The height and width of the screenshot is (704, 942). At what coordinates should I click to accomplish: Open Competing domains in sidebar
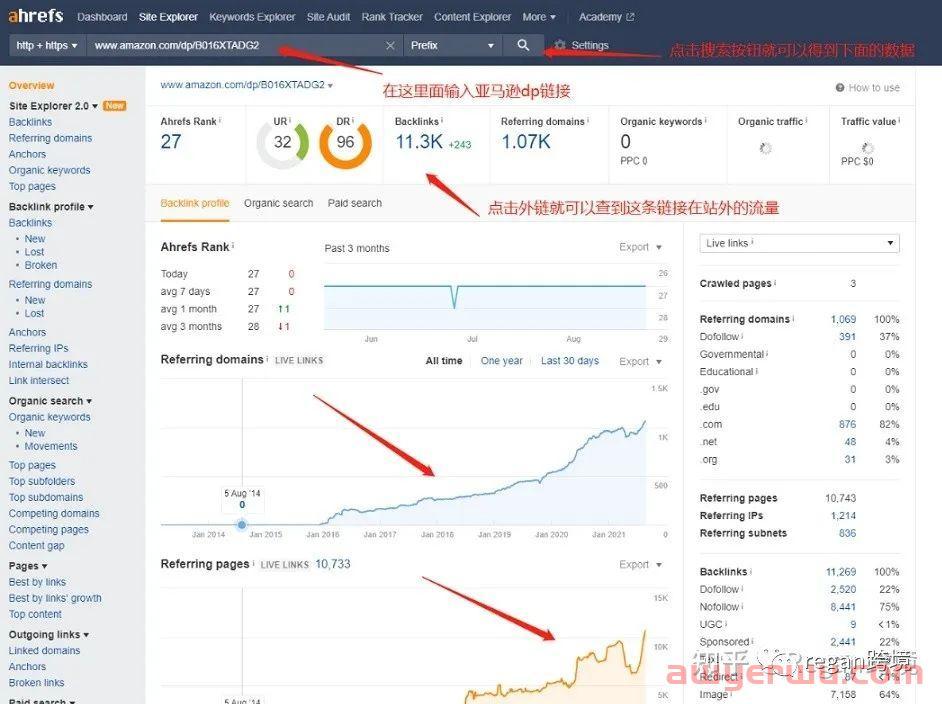click(54, 514)
